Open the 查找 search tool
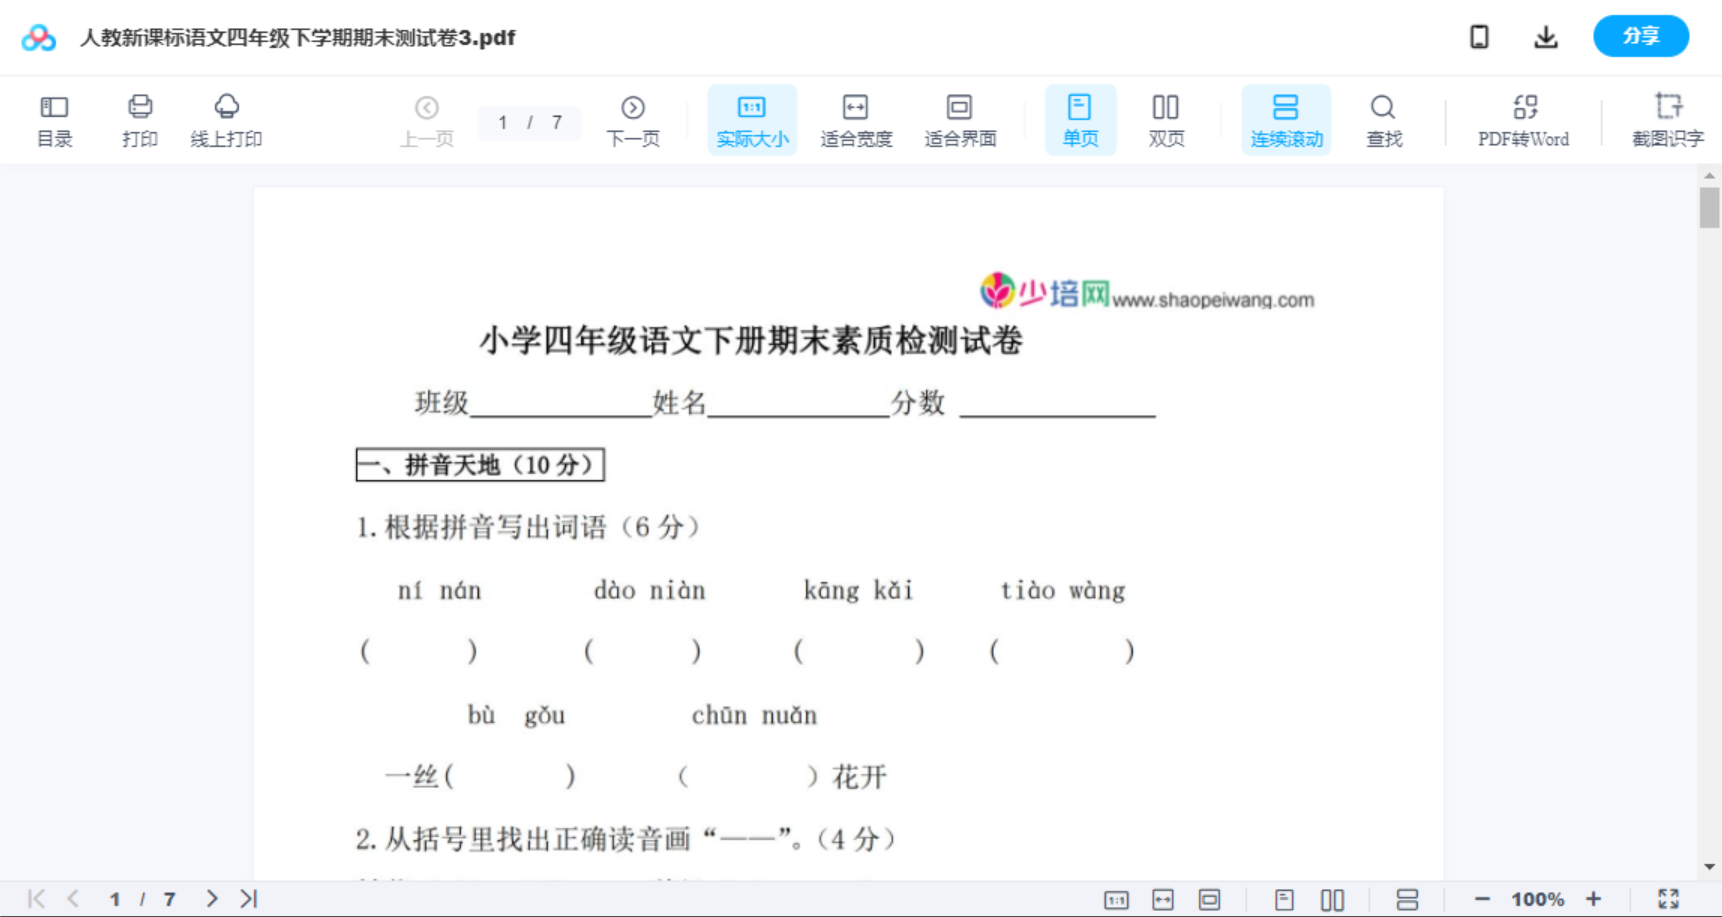This screenshot has width=1722, height=917. coord(1383,119)
